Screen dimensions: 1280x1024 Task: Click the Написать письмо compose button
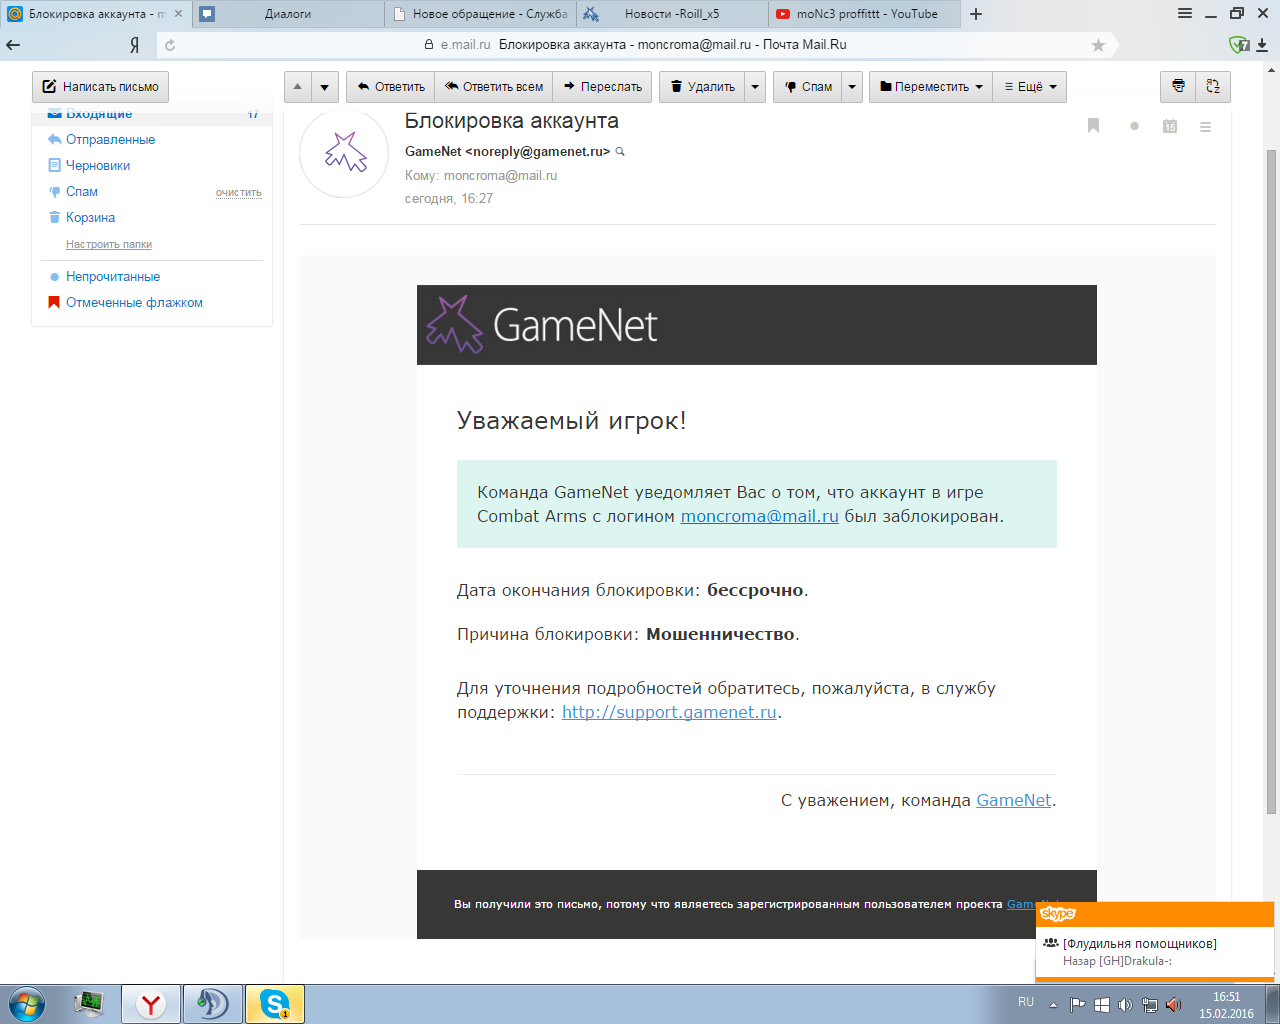click(101, 87)
